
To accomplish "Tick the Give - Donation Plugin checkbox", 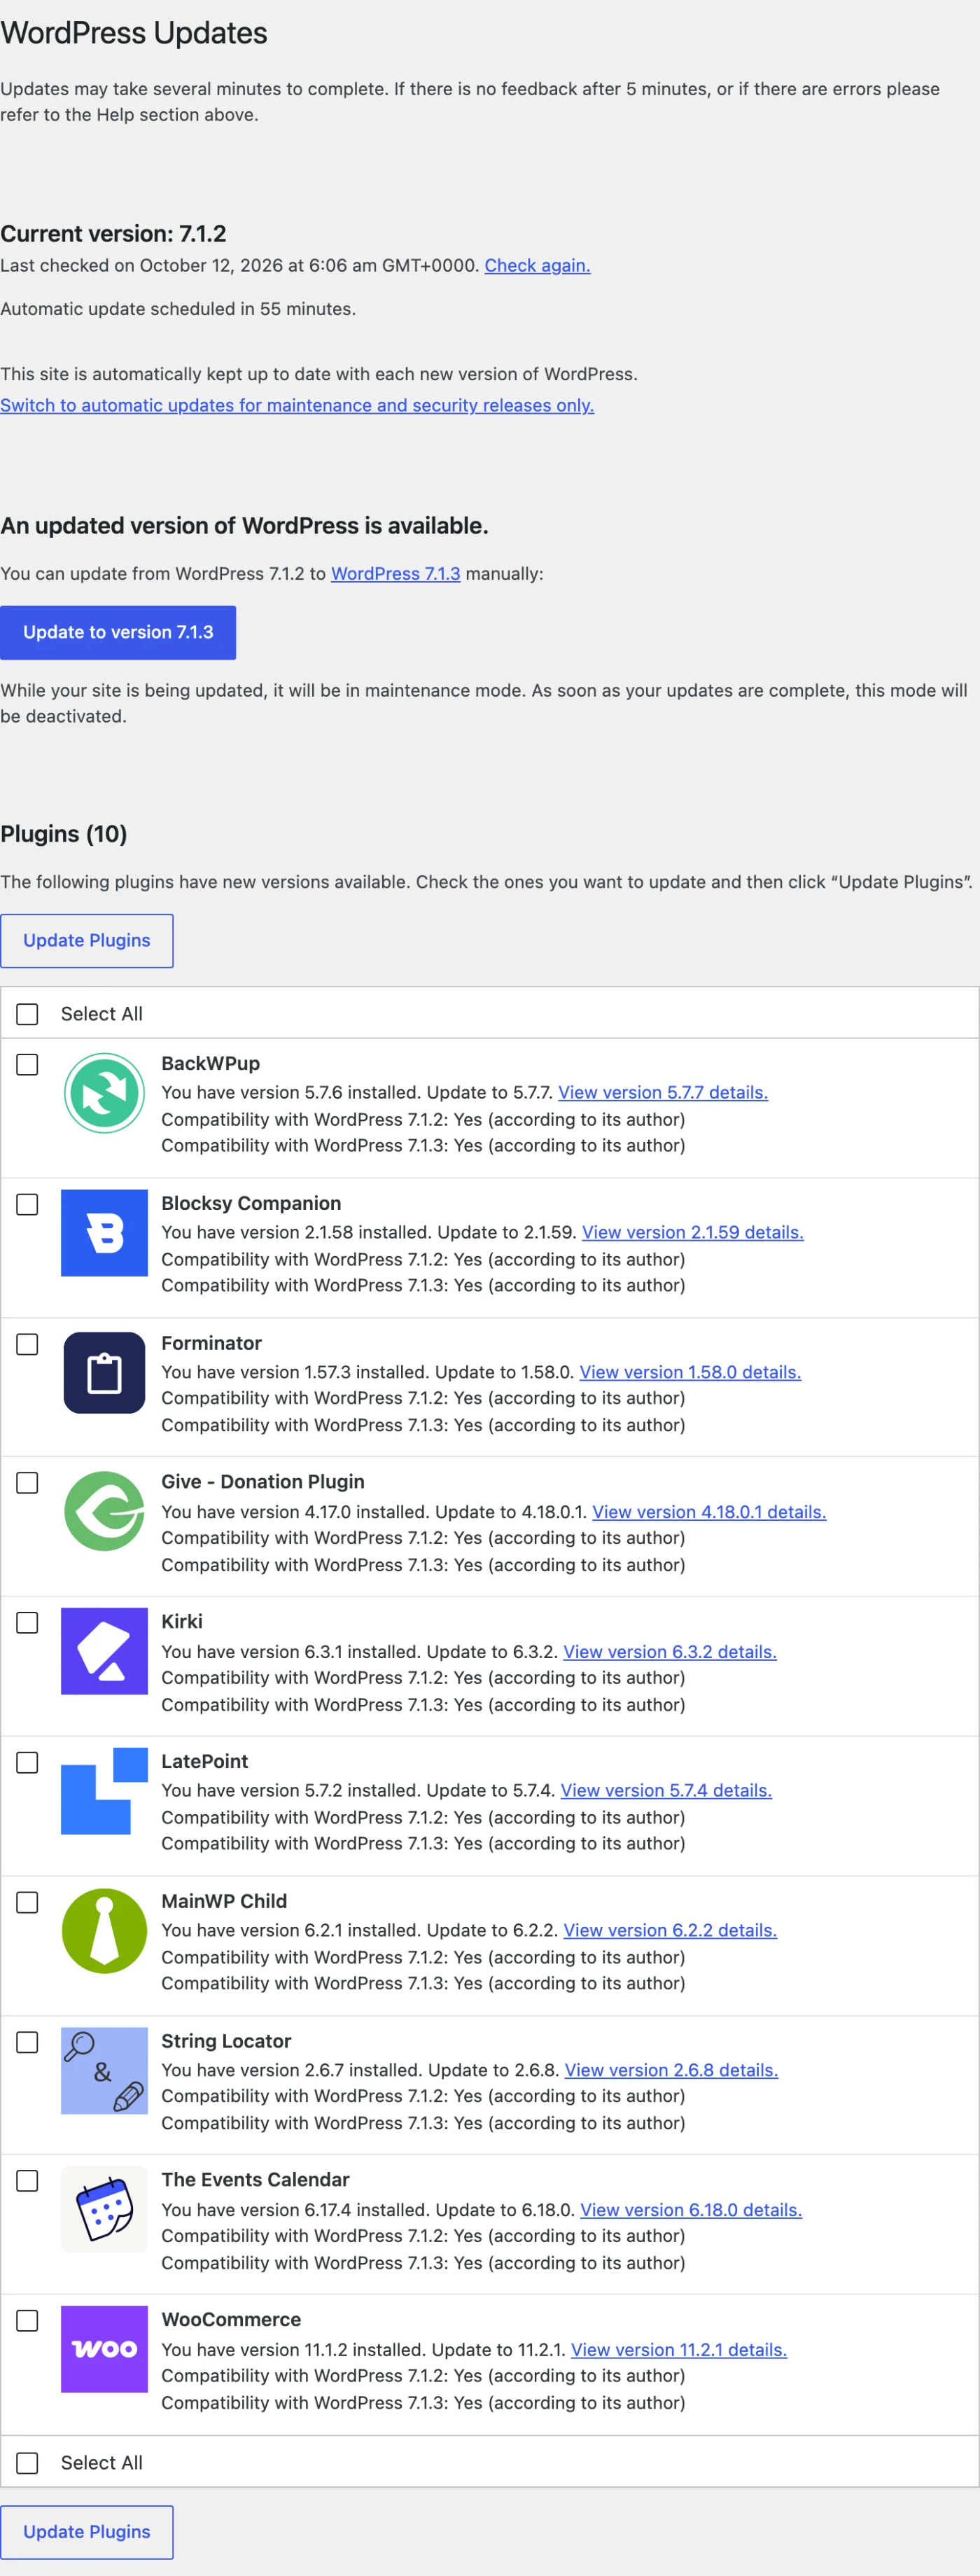I will pyautogui.click(x=27, y=1482).
